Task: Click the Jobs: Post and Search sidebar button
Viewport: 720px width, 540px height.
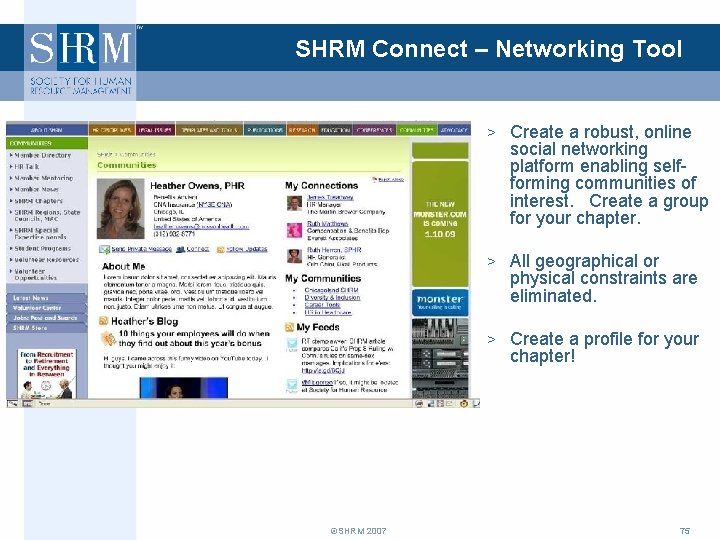Action: [46, 318]
